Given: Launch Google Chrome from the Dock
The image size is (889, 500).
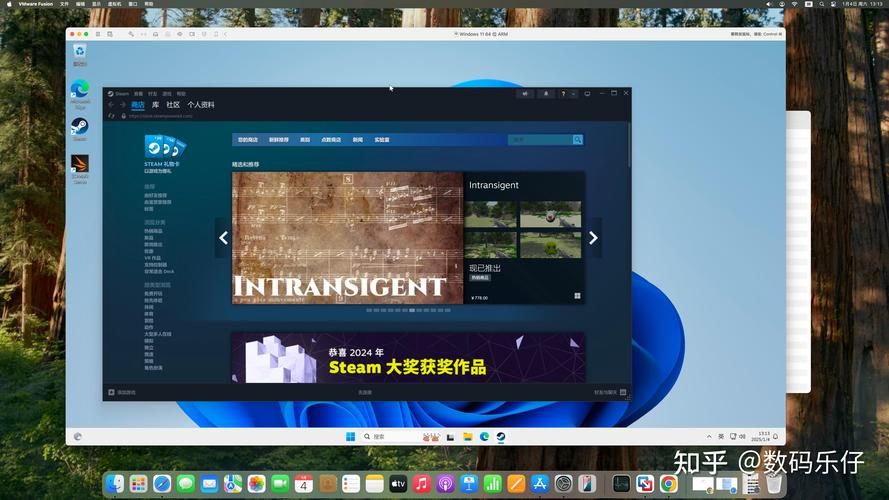Looking at the screenshot, I should coord(668,484).
